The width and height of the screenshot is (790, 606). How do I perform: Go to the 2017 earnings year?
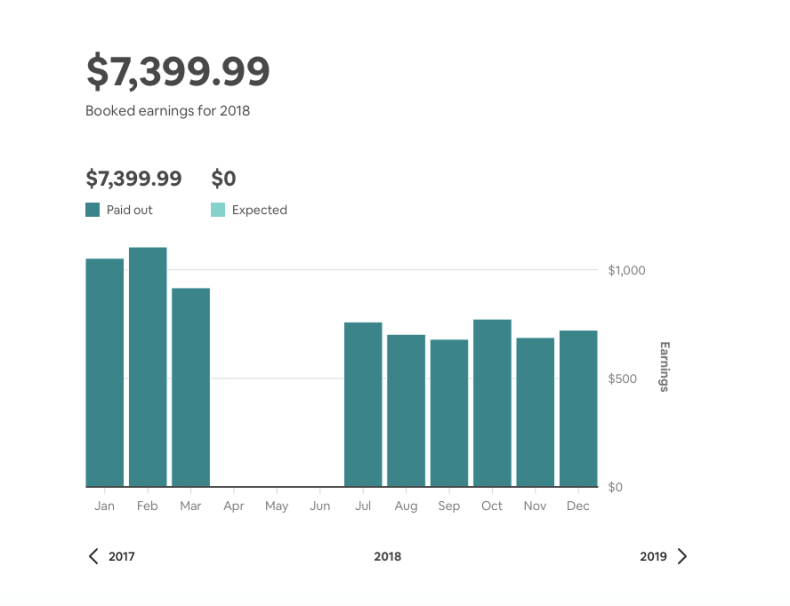pos(121,556)
